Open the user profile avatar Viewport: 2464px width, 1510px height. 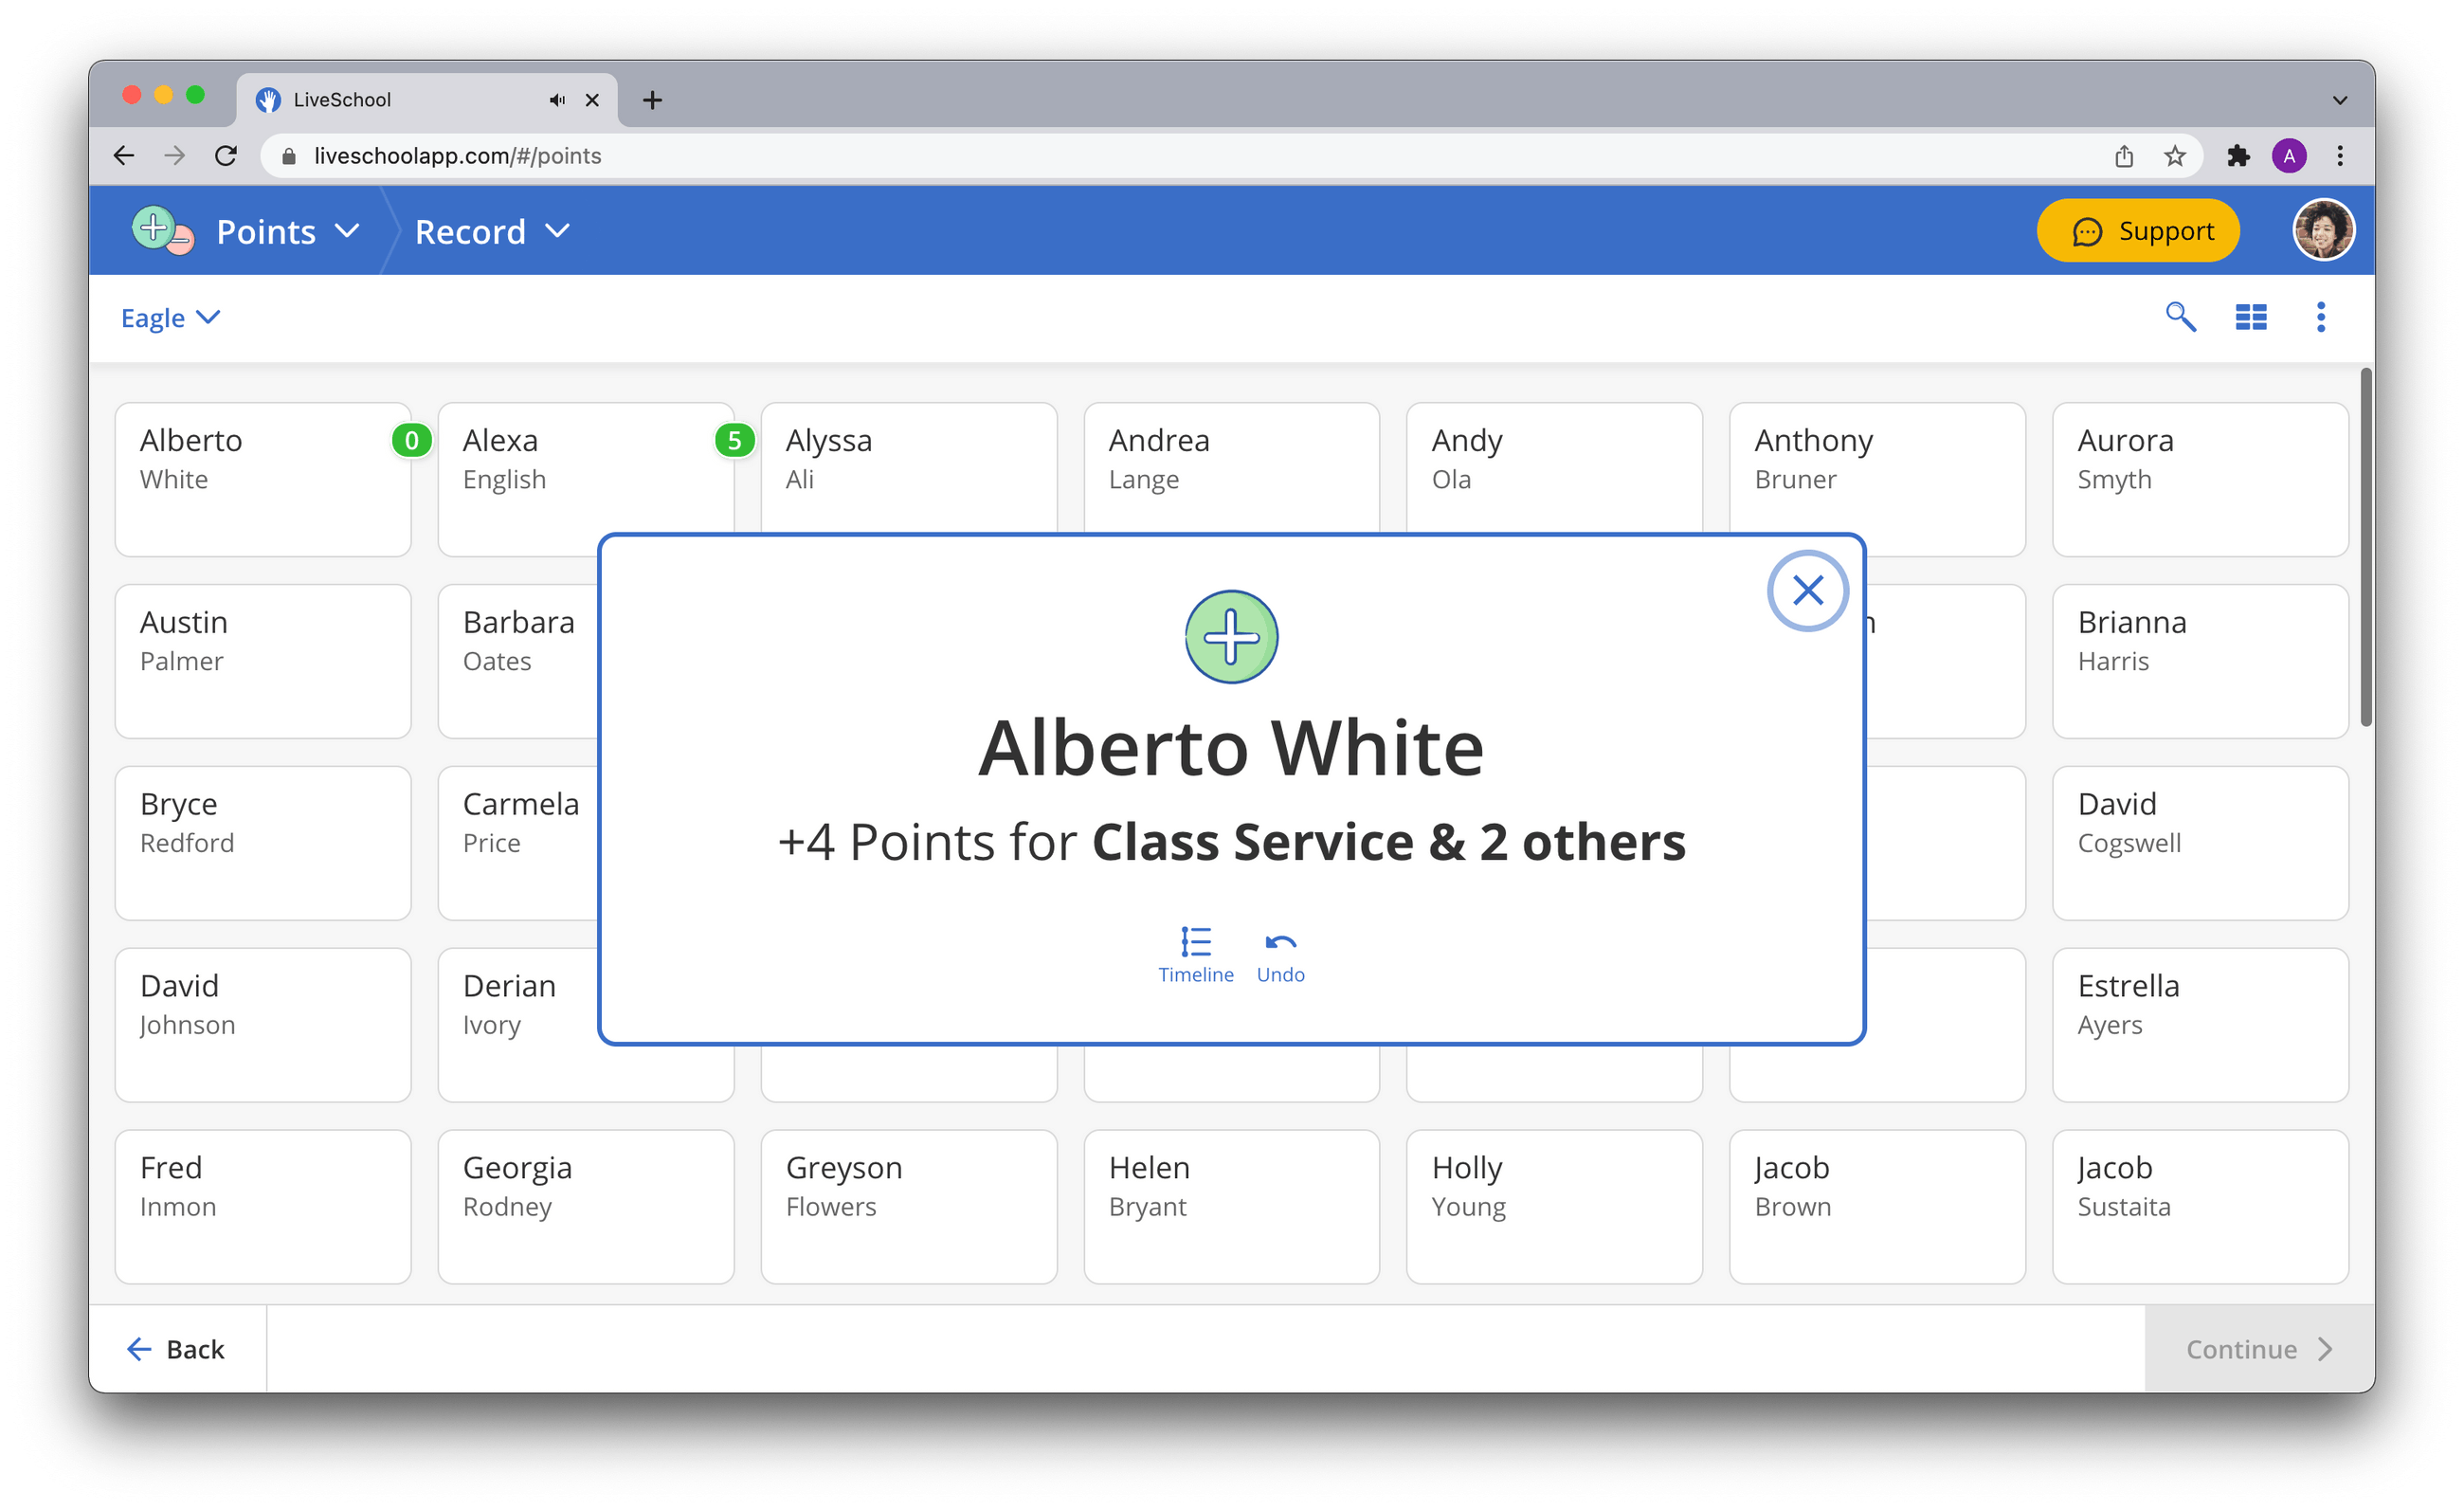click(x=2322, y=231)
